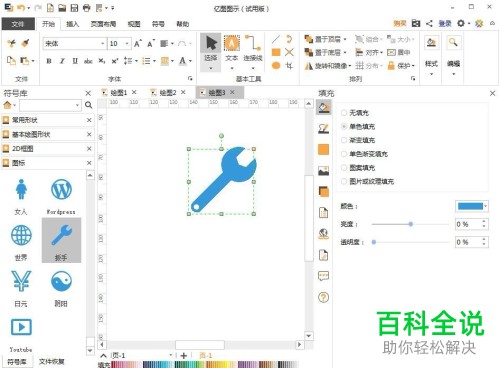The image size is (500, 368).
Task: Toggle italic text formatting
Action: (62, 61)
